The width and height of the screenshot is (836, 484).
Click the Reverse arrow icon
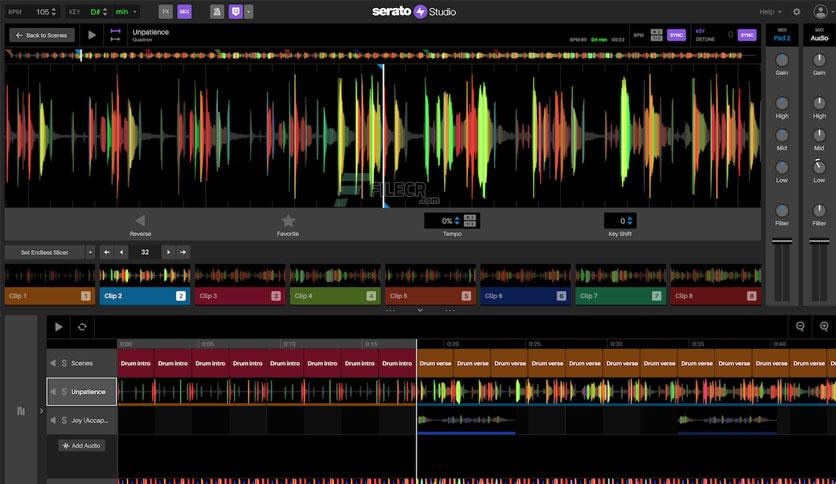pyautogui.click(x=140, y=220)
